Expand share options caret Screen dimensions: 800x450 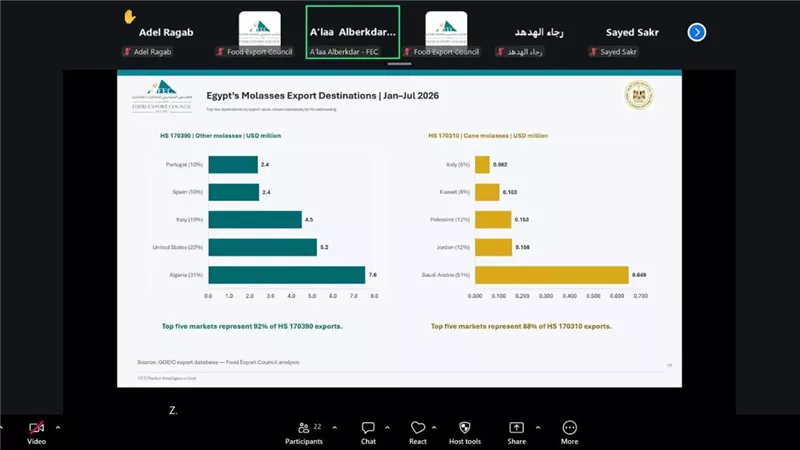[538, 428]
